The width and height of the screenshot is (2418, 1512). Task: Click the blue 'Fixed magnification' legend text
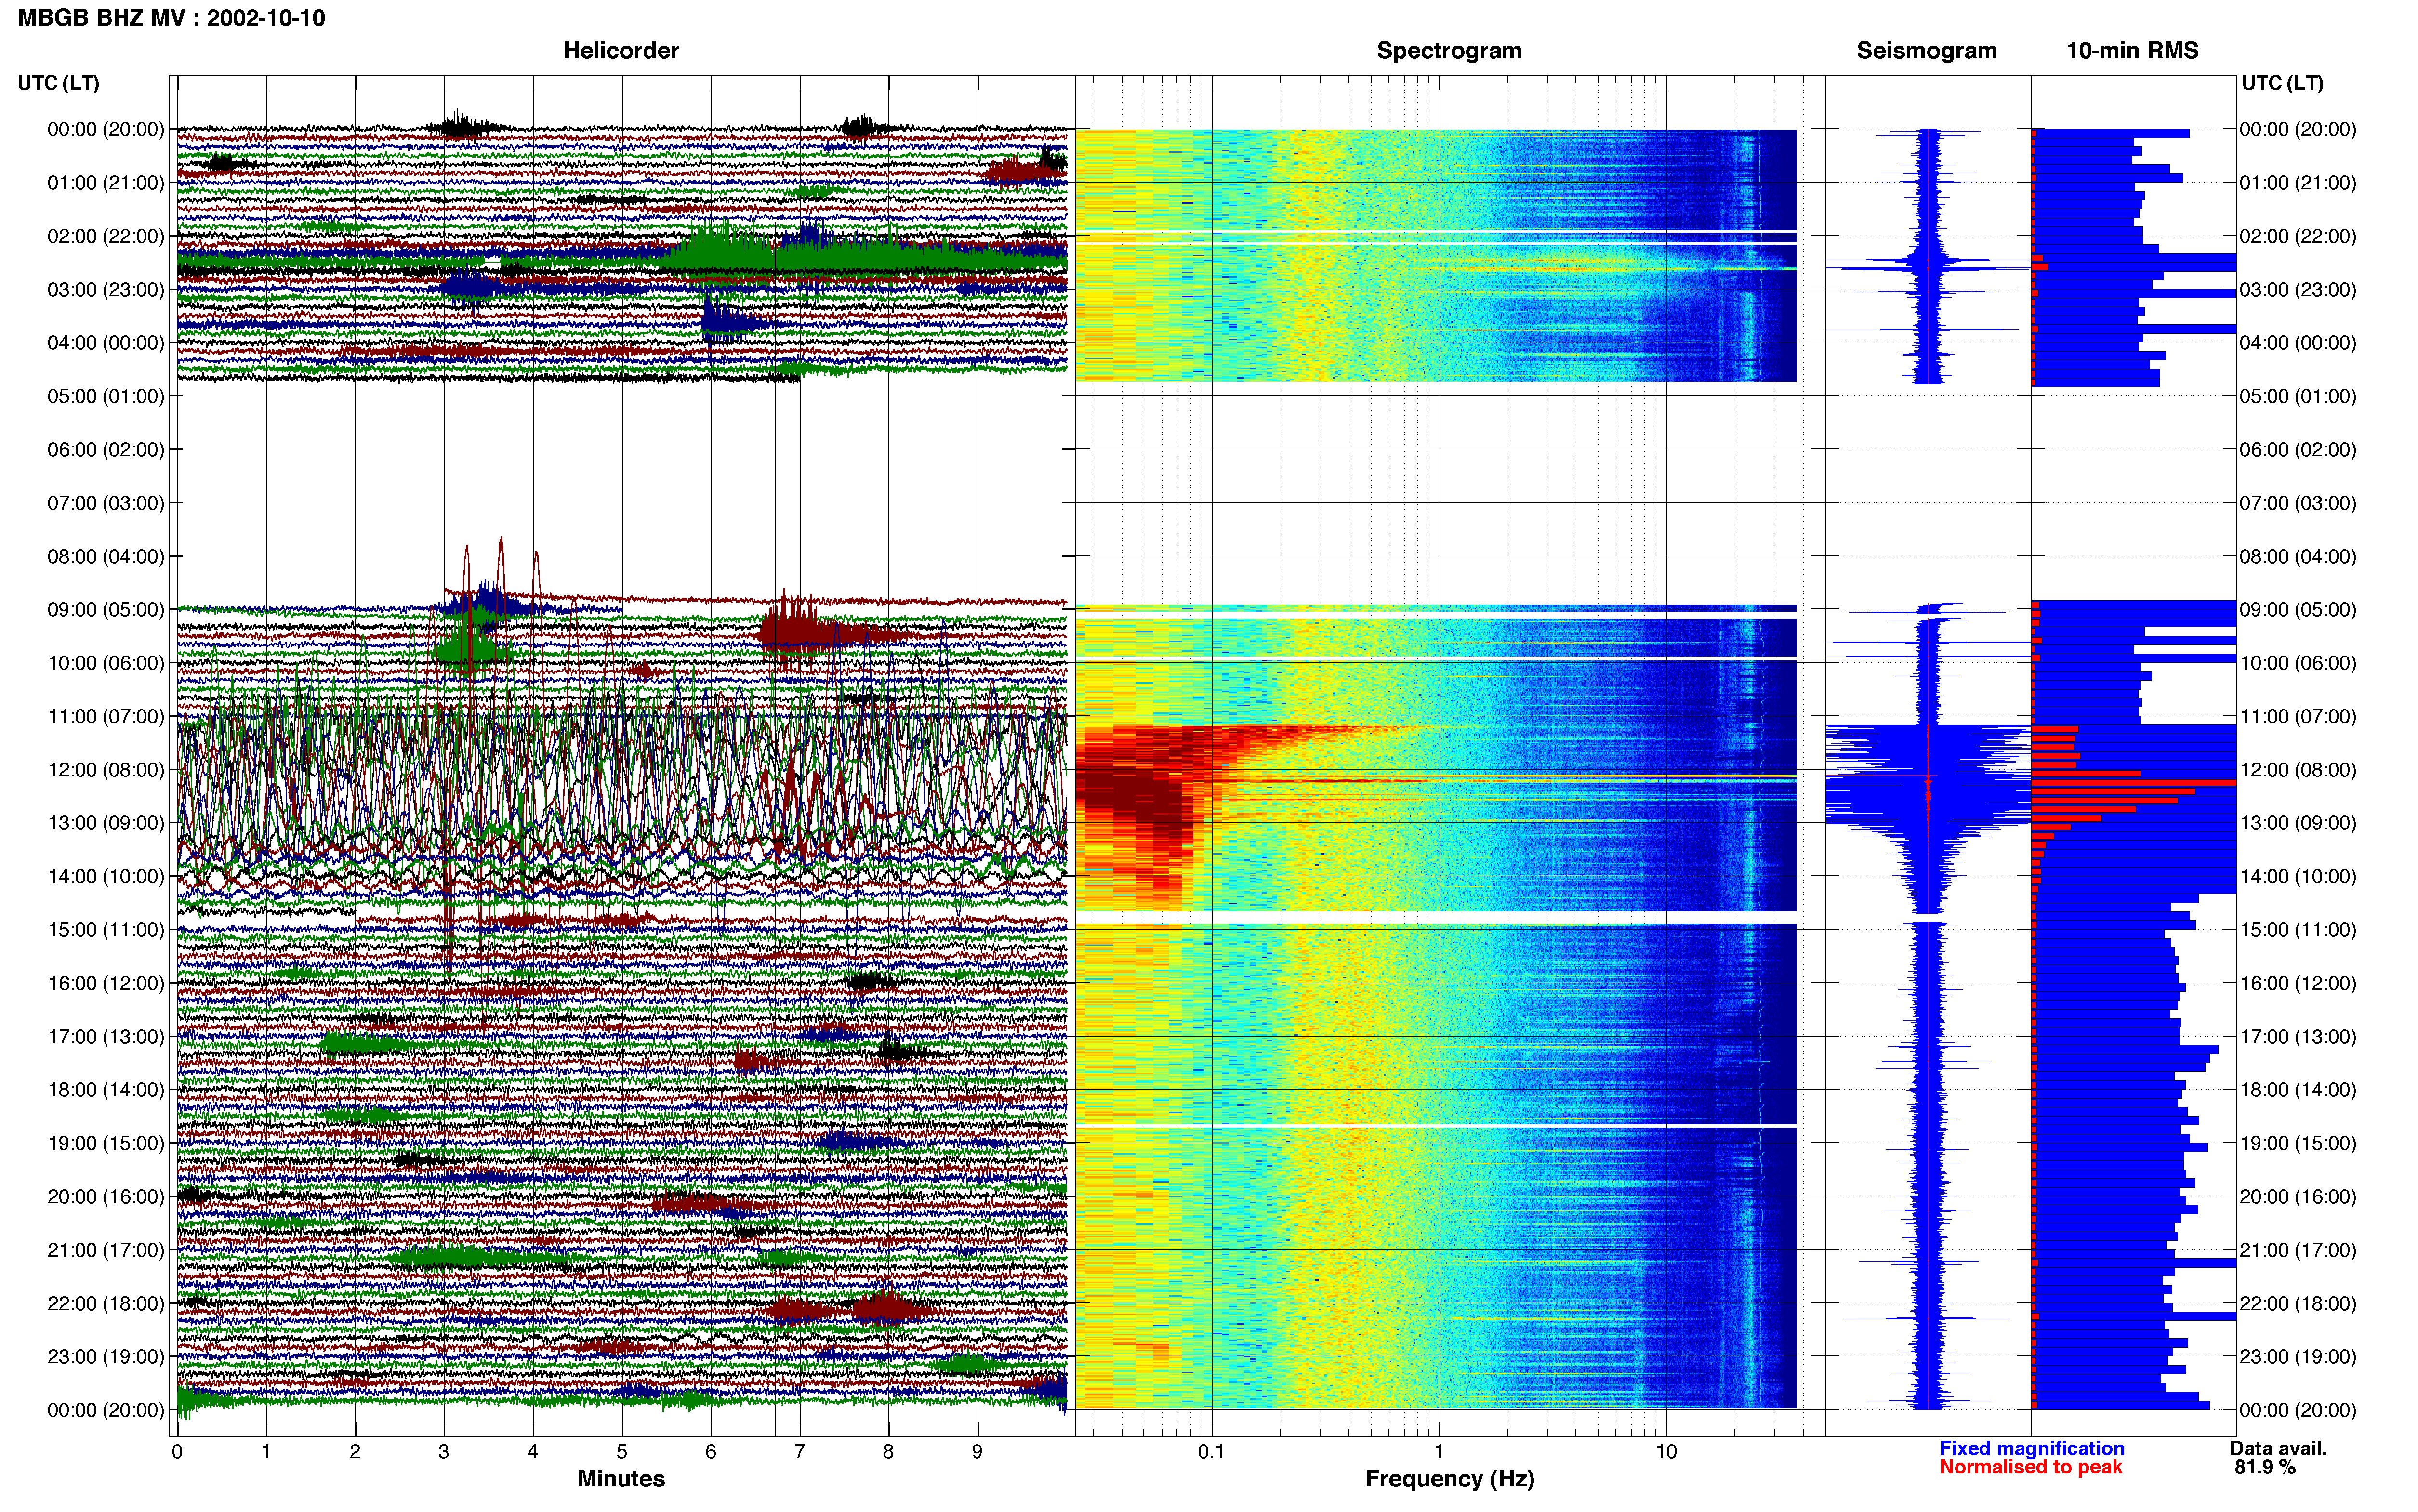click(x=2032, y=1448)
